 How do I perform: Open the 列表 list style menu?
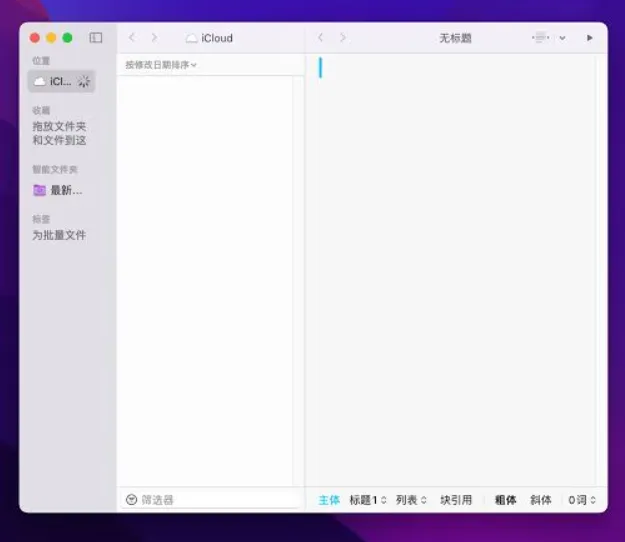pyautogui.click(x=411, y=500)
